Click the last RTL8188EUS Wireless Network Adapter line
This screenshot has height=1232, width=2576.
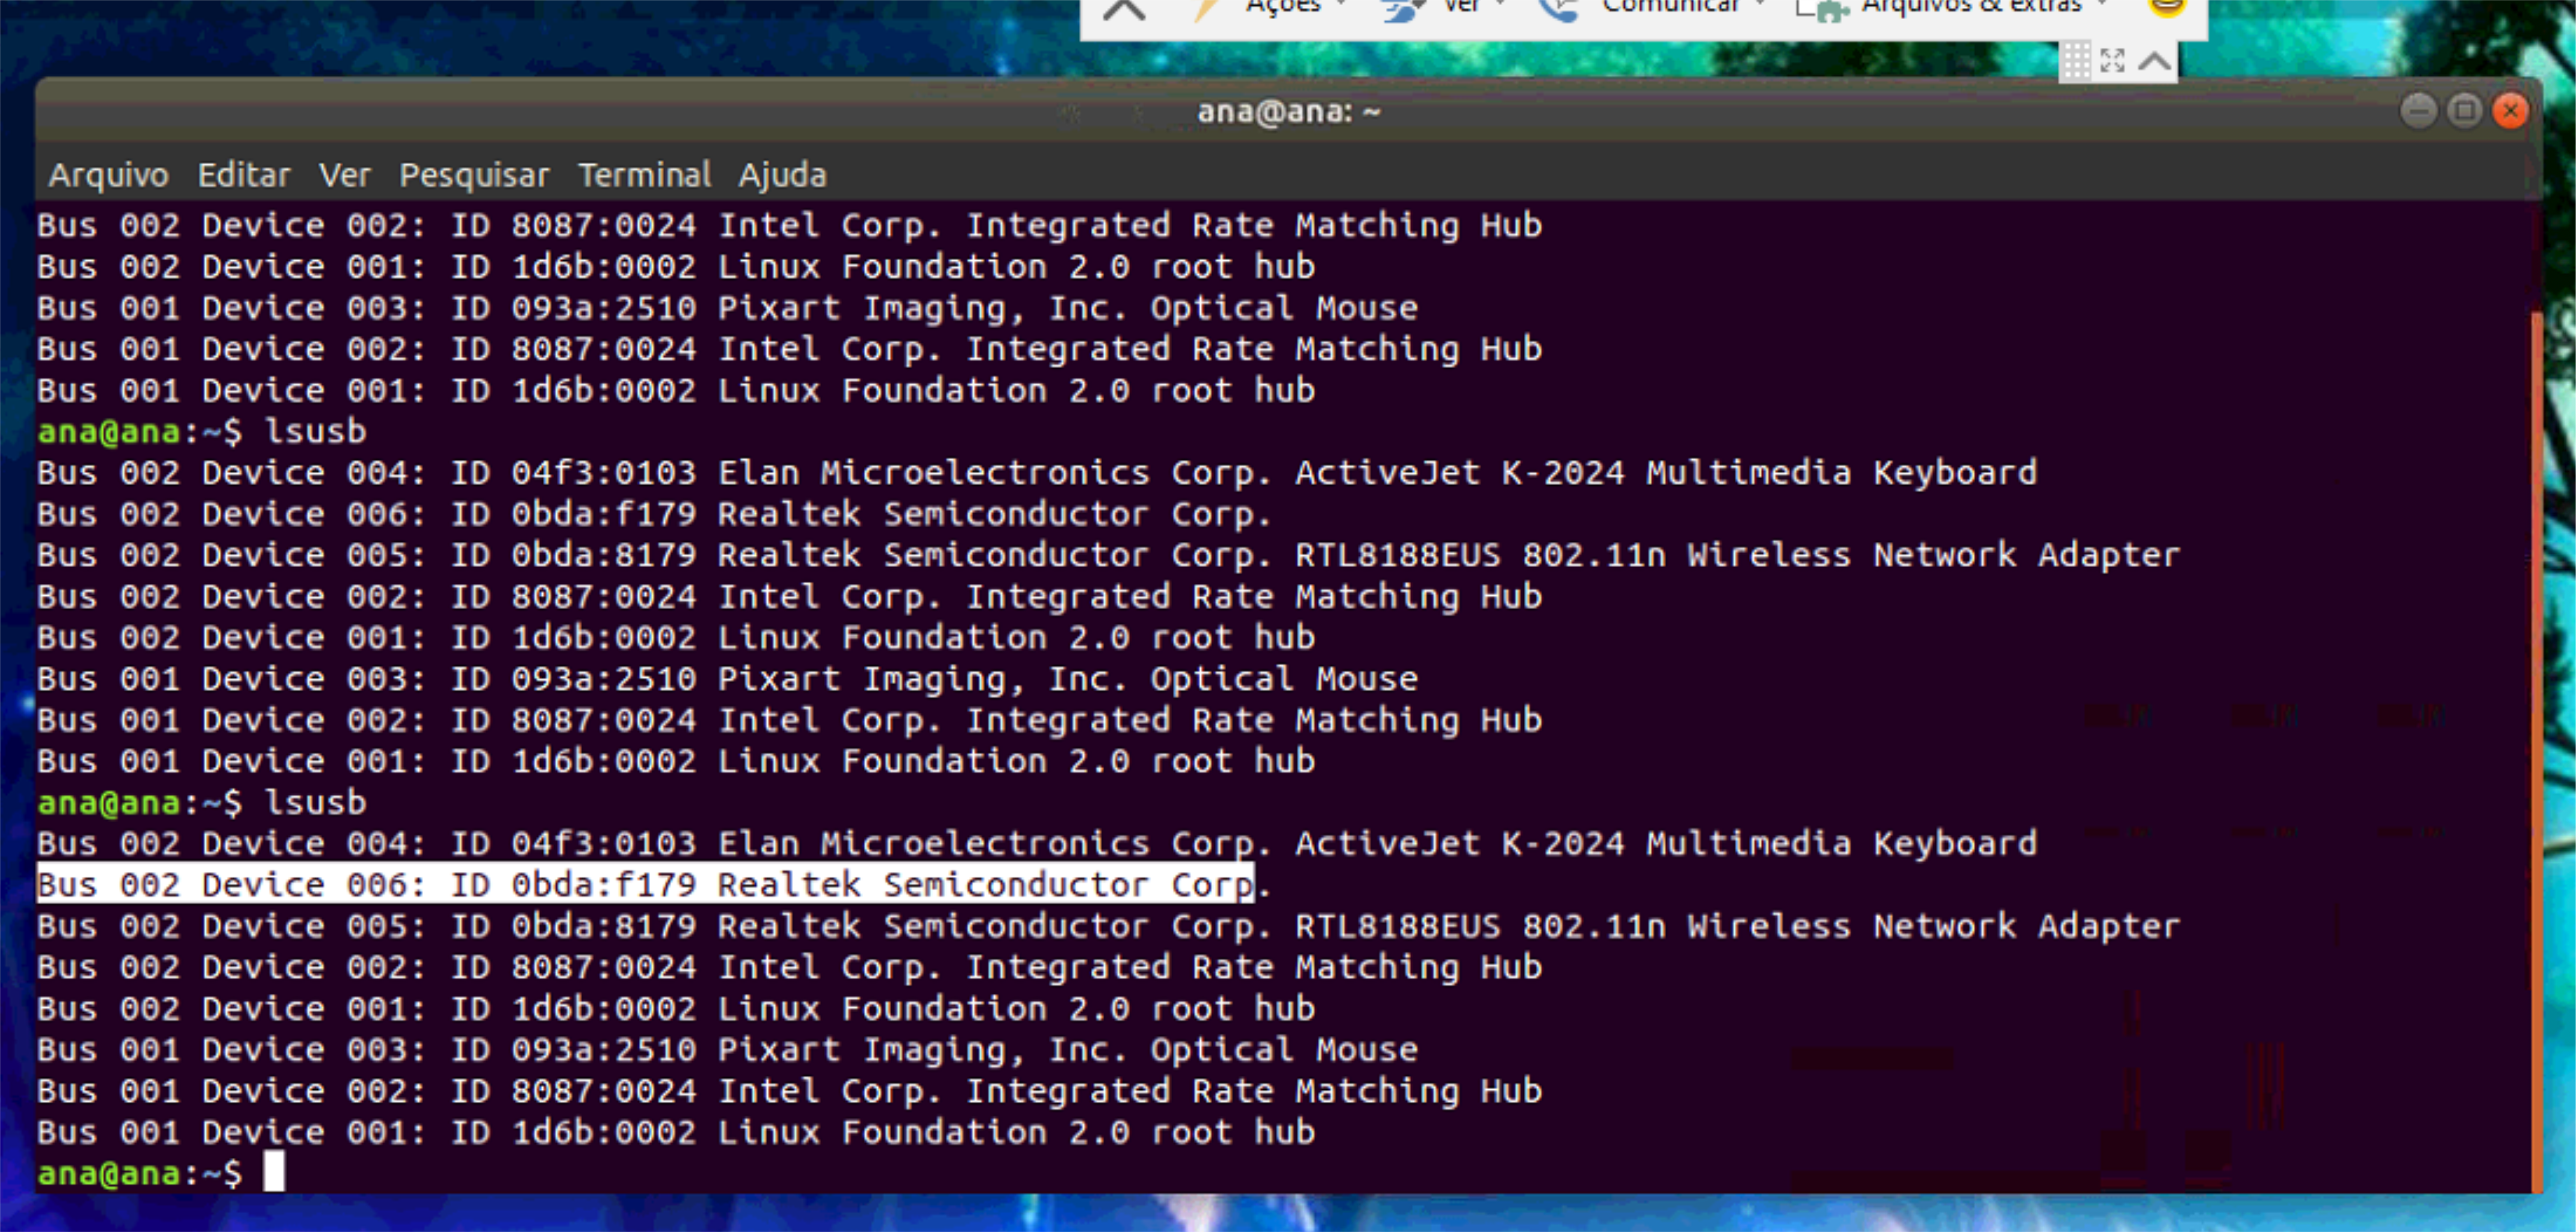[x=1108, y=926]
